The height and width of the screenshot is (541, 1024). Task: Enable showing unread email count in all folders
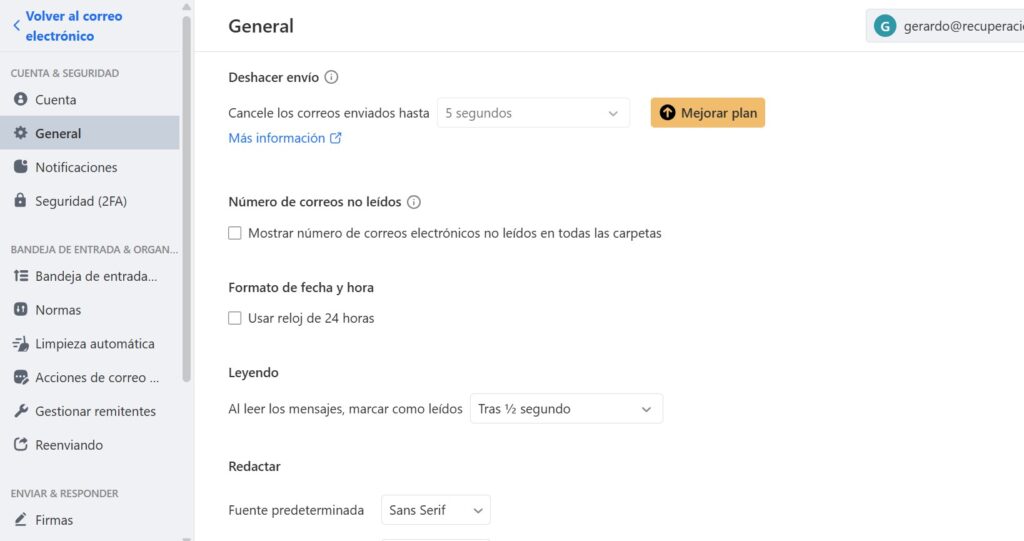click(x=235, y=233)
